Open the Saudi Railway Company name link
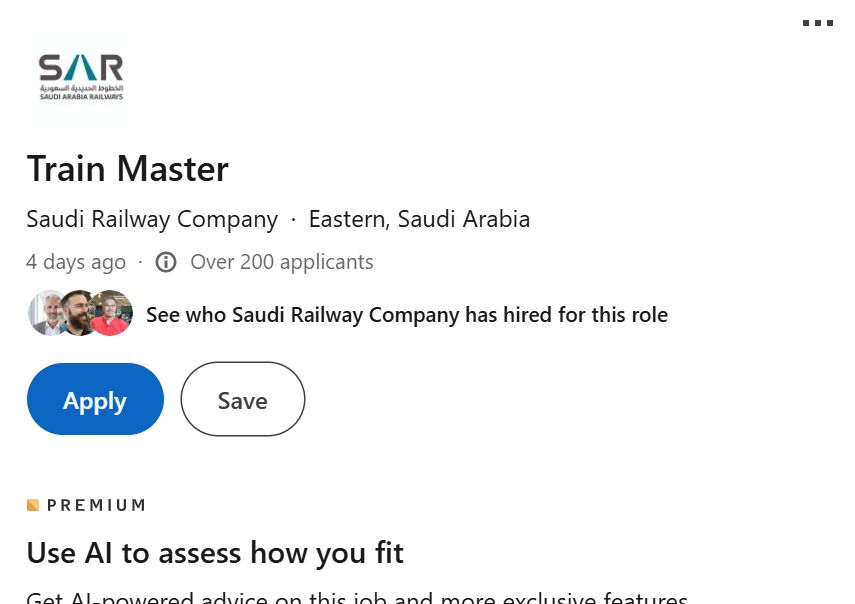Screen dimensions: 855x604 [152, 219]
